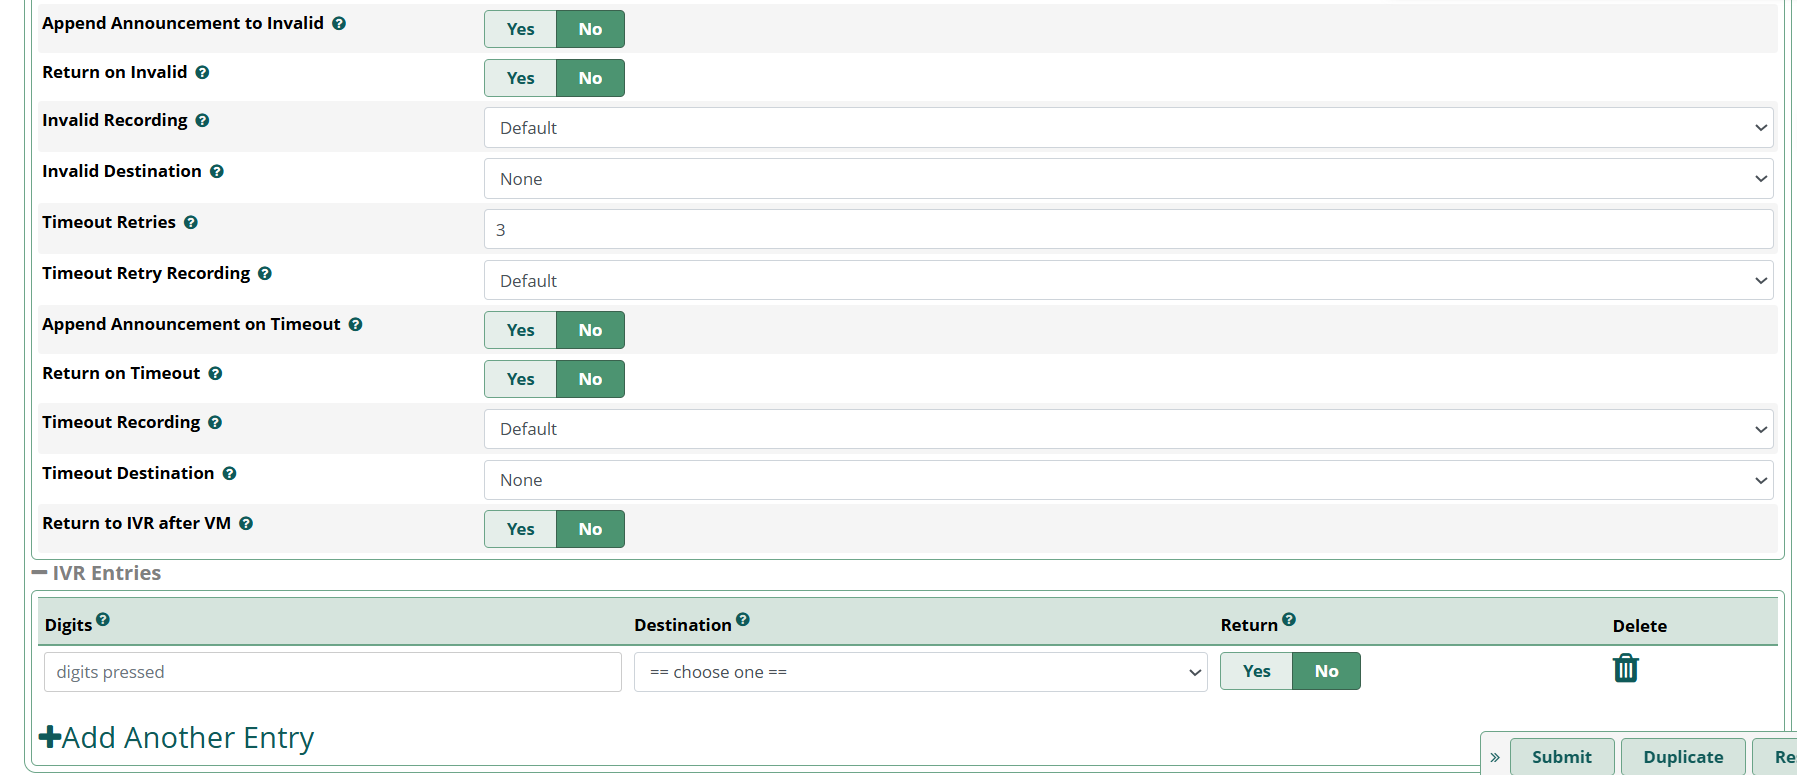Image resolution: width=1797 pixels, height=775 pixels.
Task: Choose Yes for Return on Invalid
Action: [520, 78]
